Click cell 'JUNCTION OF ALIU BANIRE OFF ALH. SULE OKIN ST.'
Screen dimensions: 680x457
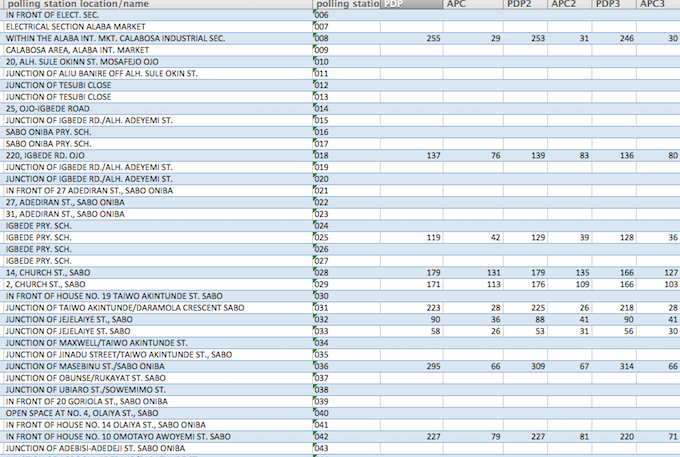(156, 73)
